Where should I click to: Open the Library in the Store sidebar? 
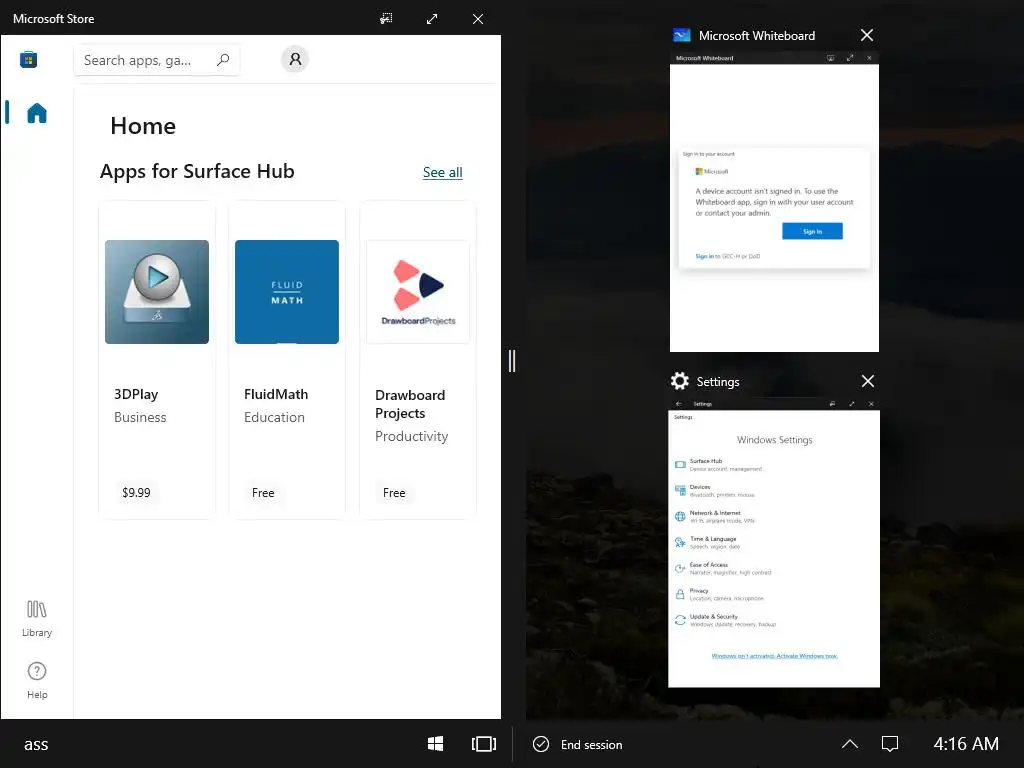click(37, 618)
